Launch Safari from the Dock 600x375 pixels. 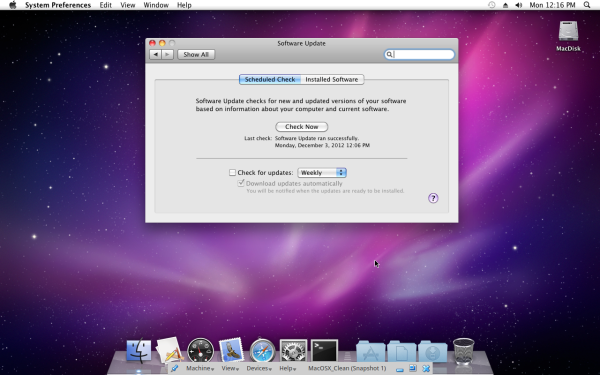[262, 351]
